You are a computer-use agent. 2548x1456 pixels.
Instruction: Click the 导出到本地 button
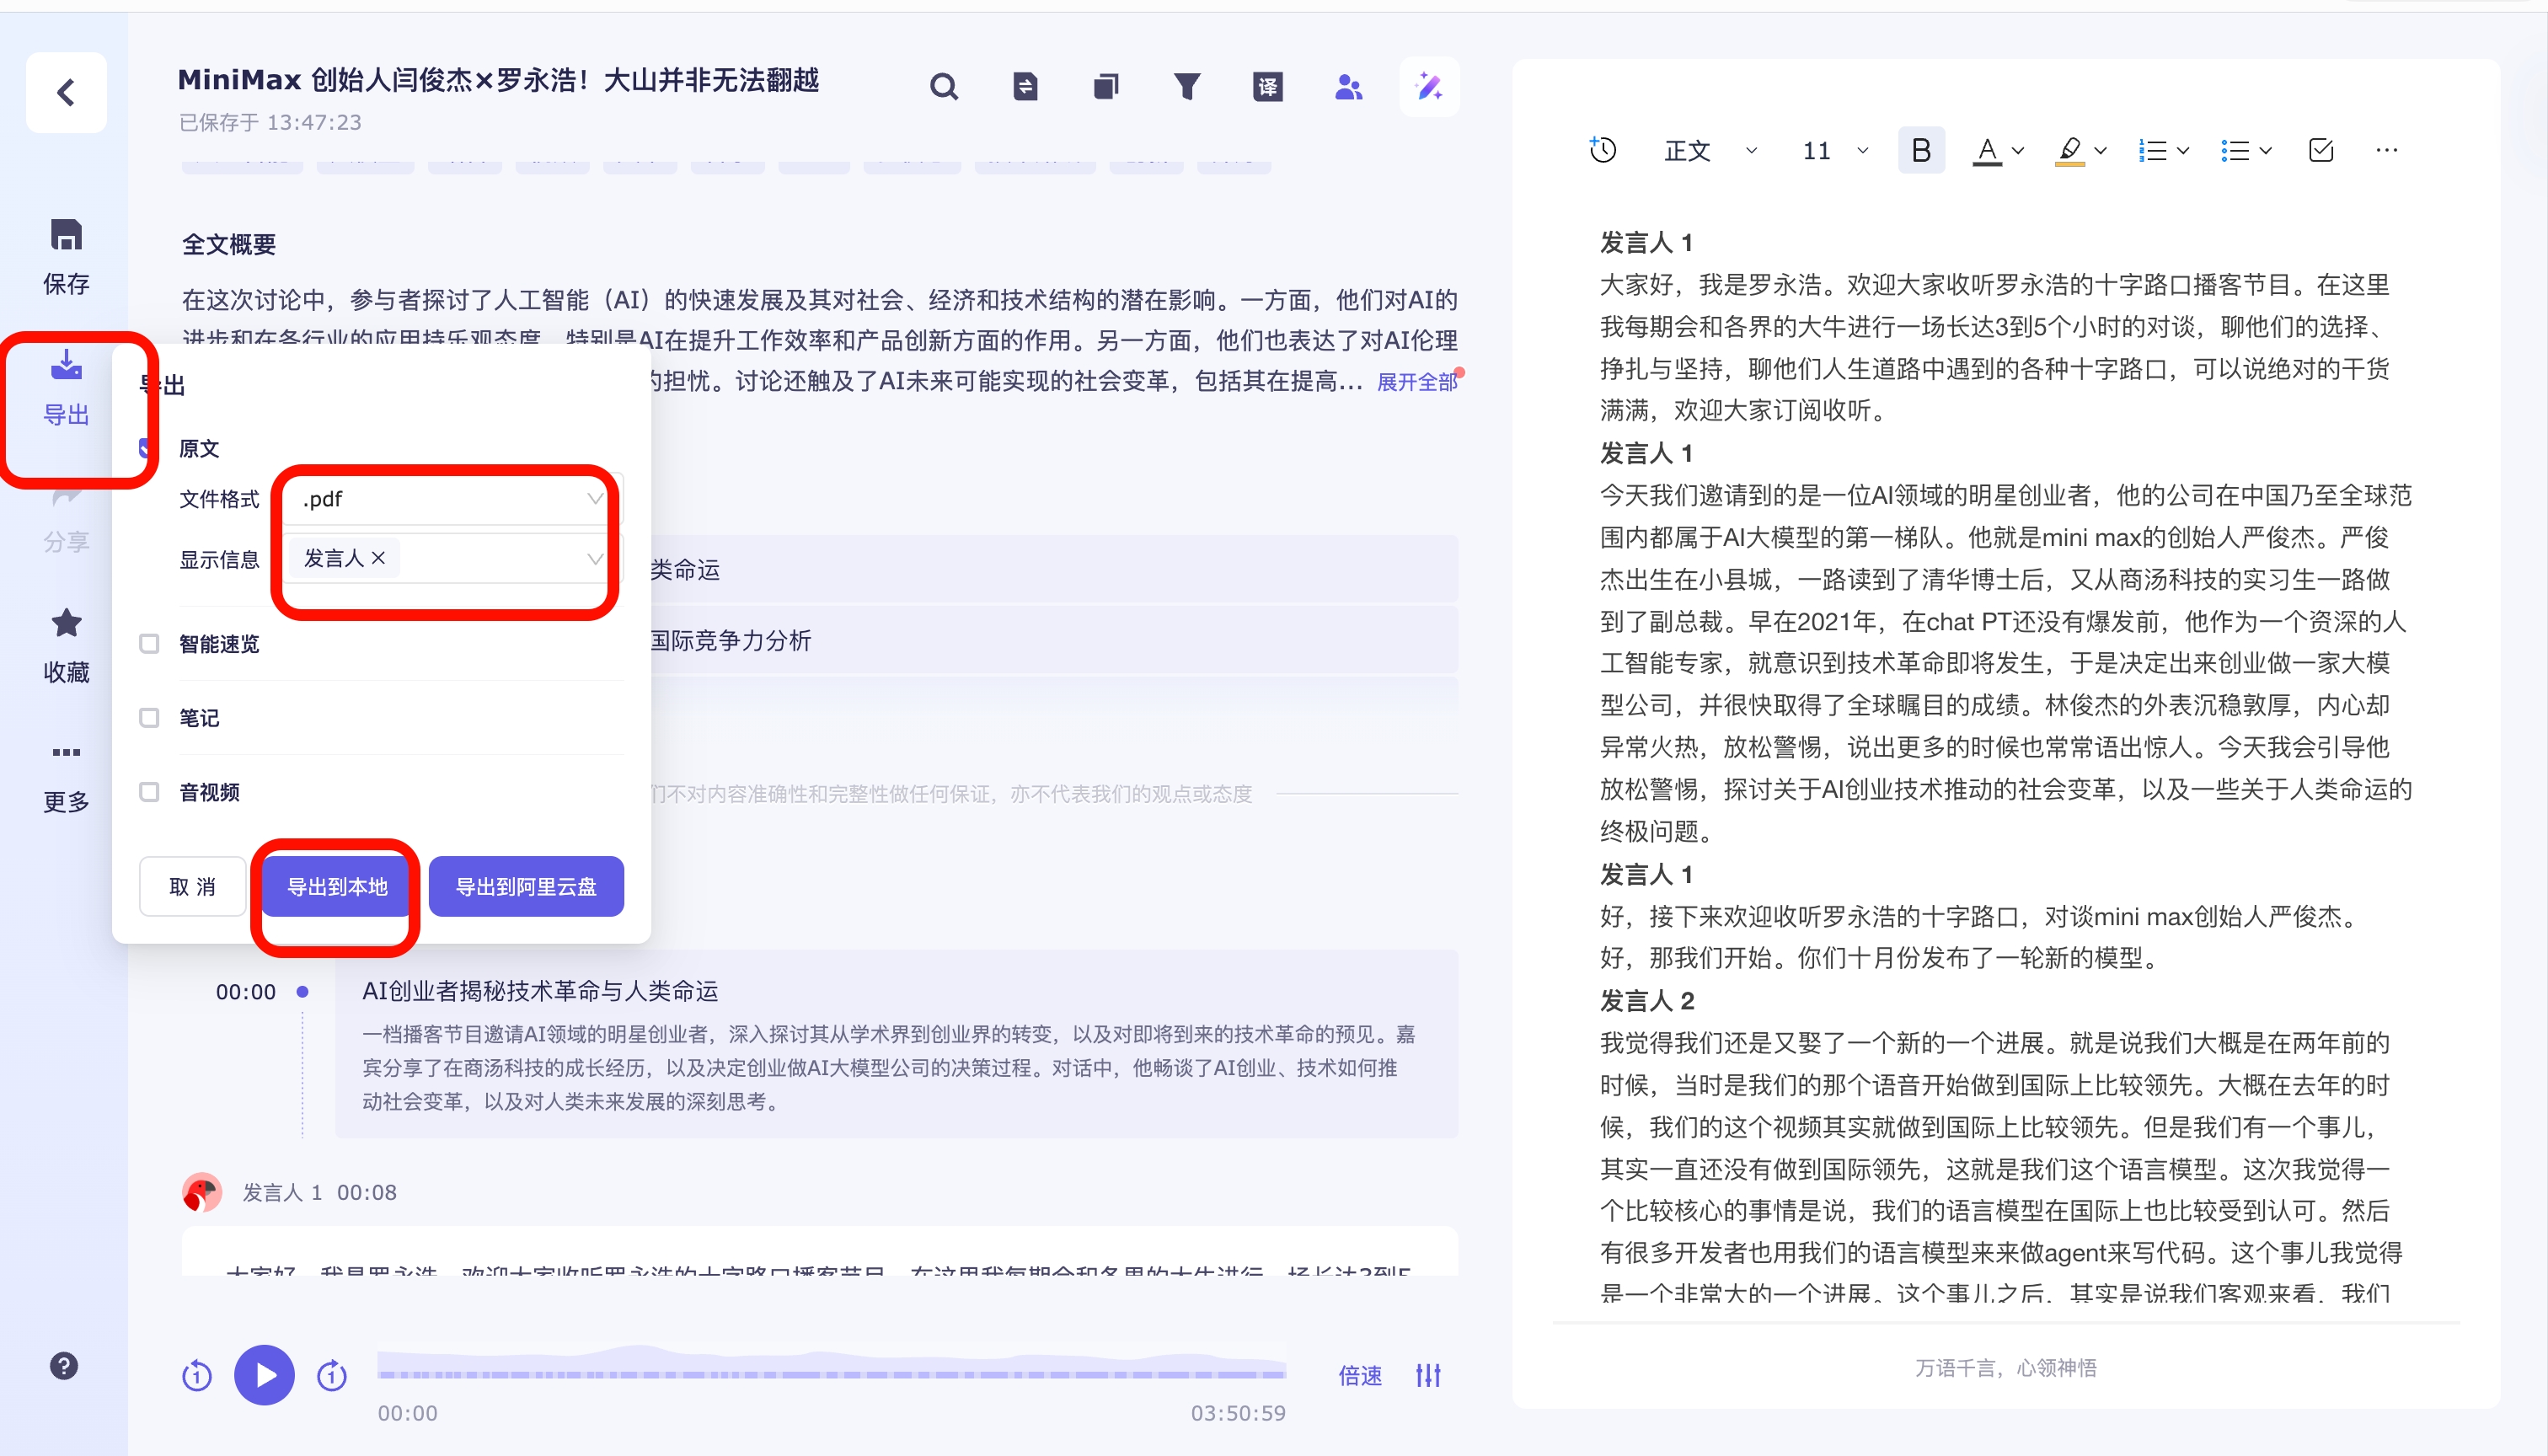pos(337,886)
